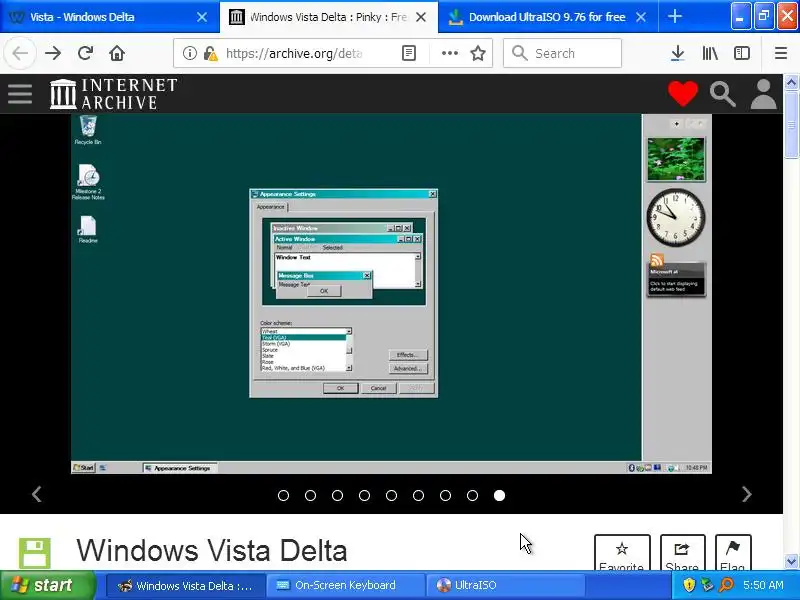Toggle the sidebar view icon

(742, 53)
